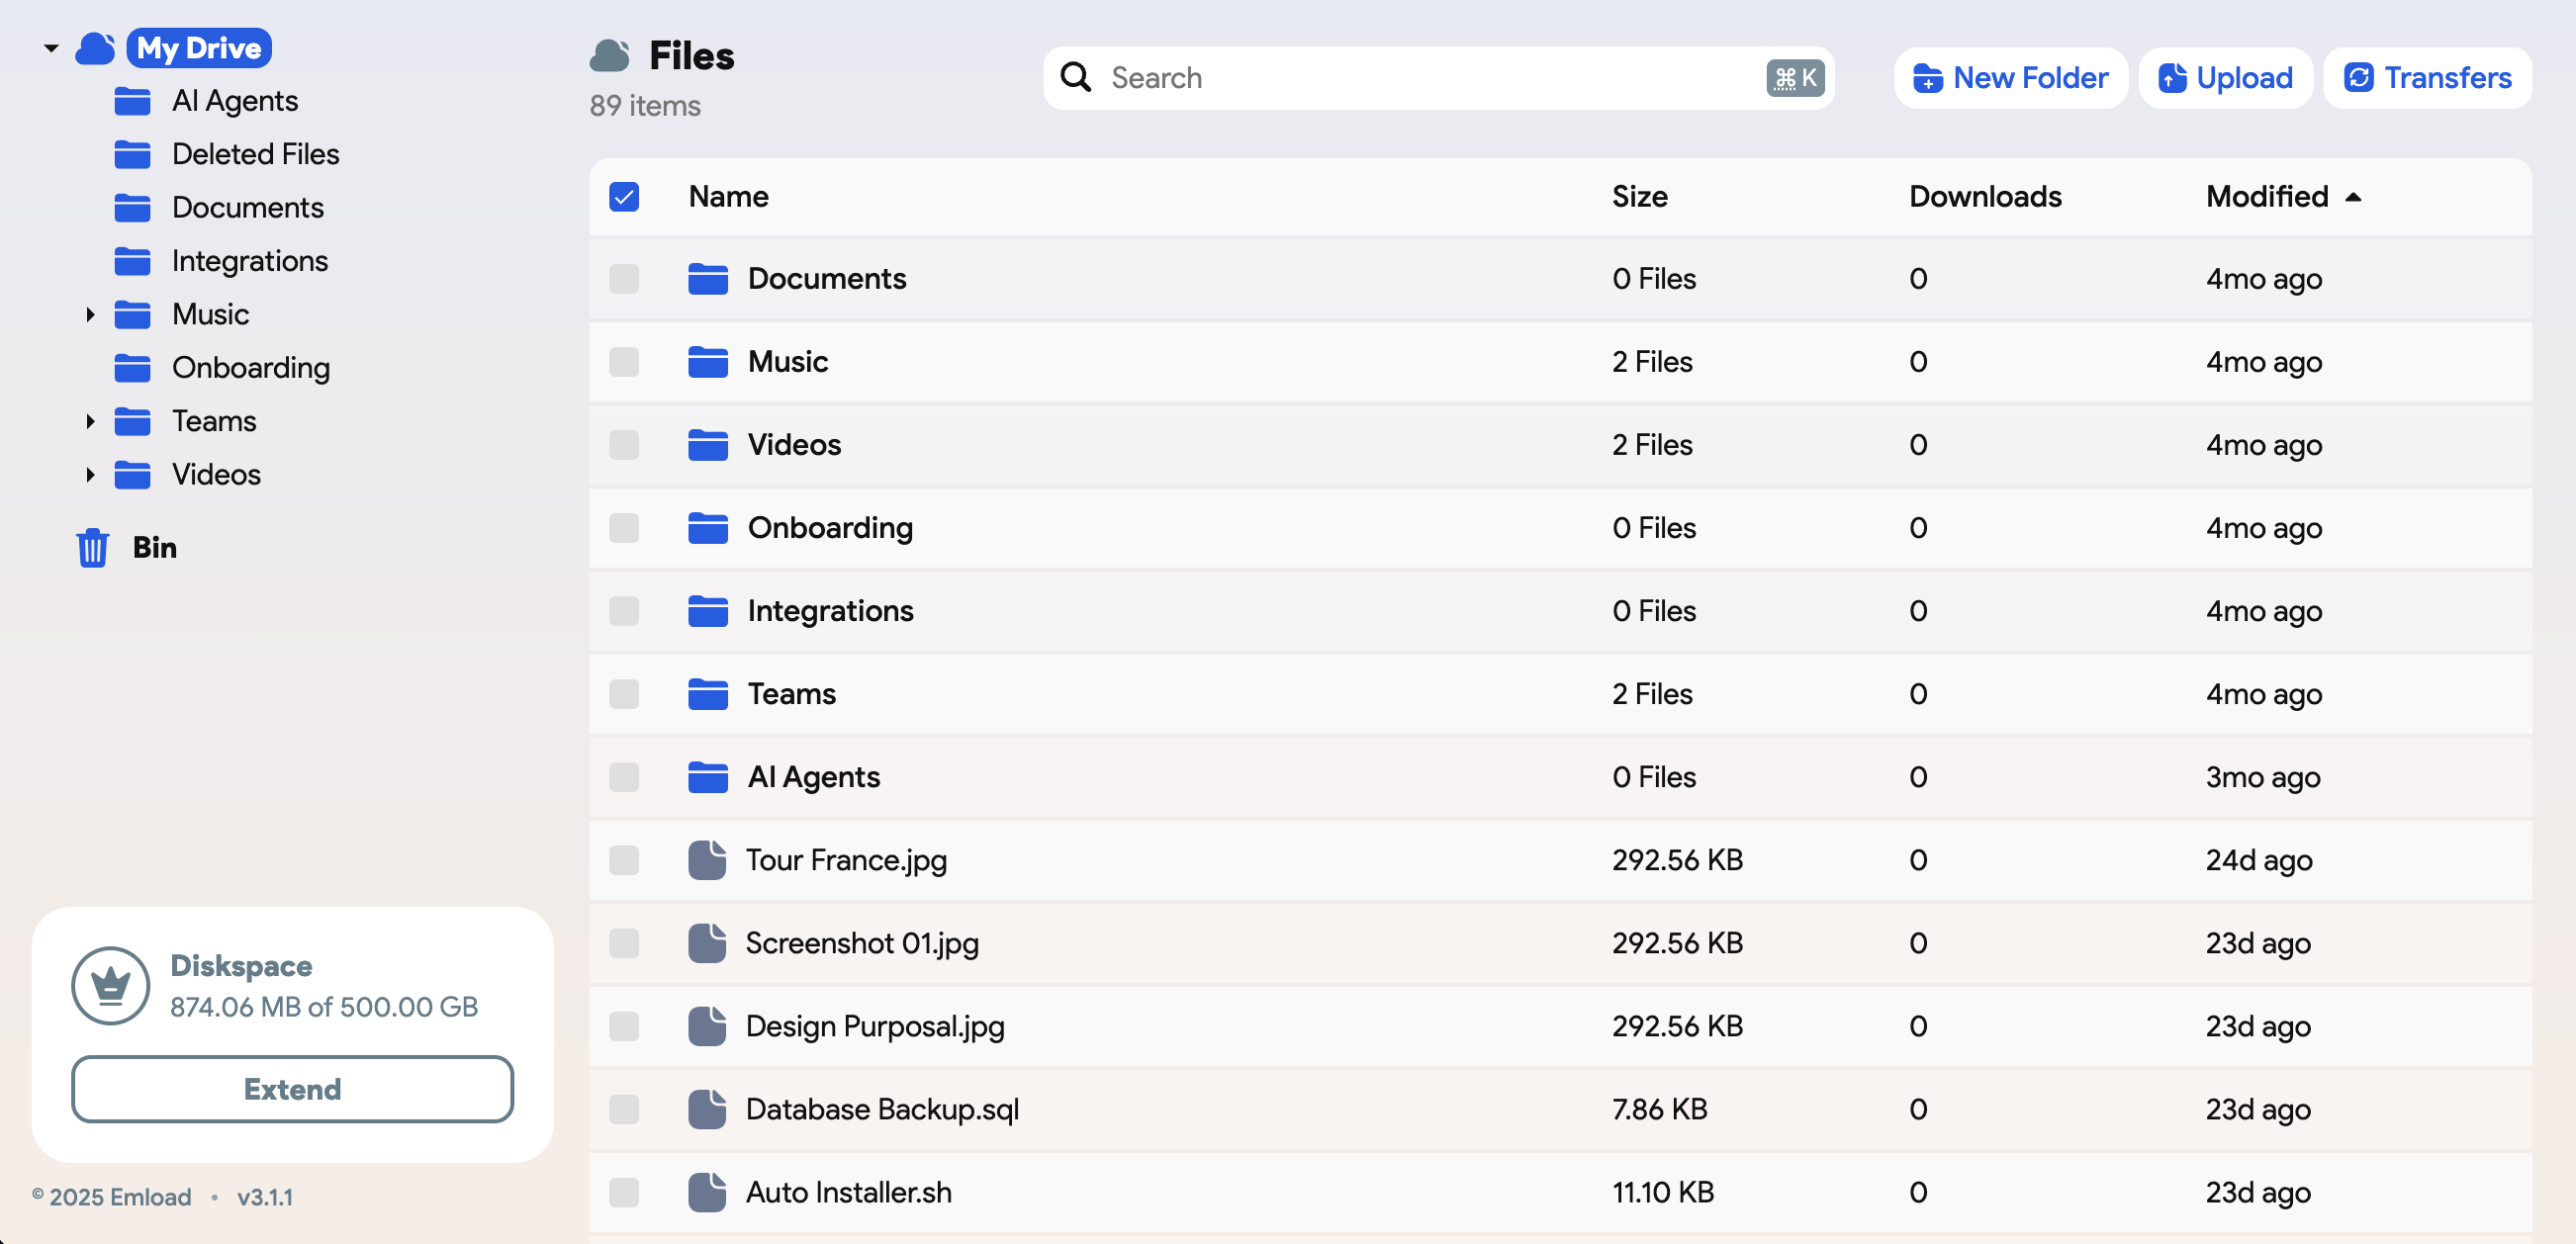Sort by Downloads column header
The height and width of the screenshot is (1244, 2576).
click(x=1985, y=197)
